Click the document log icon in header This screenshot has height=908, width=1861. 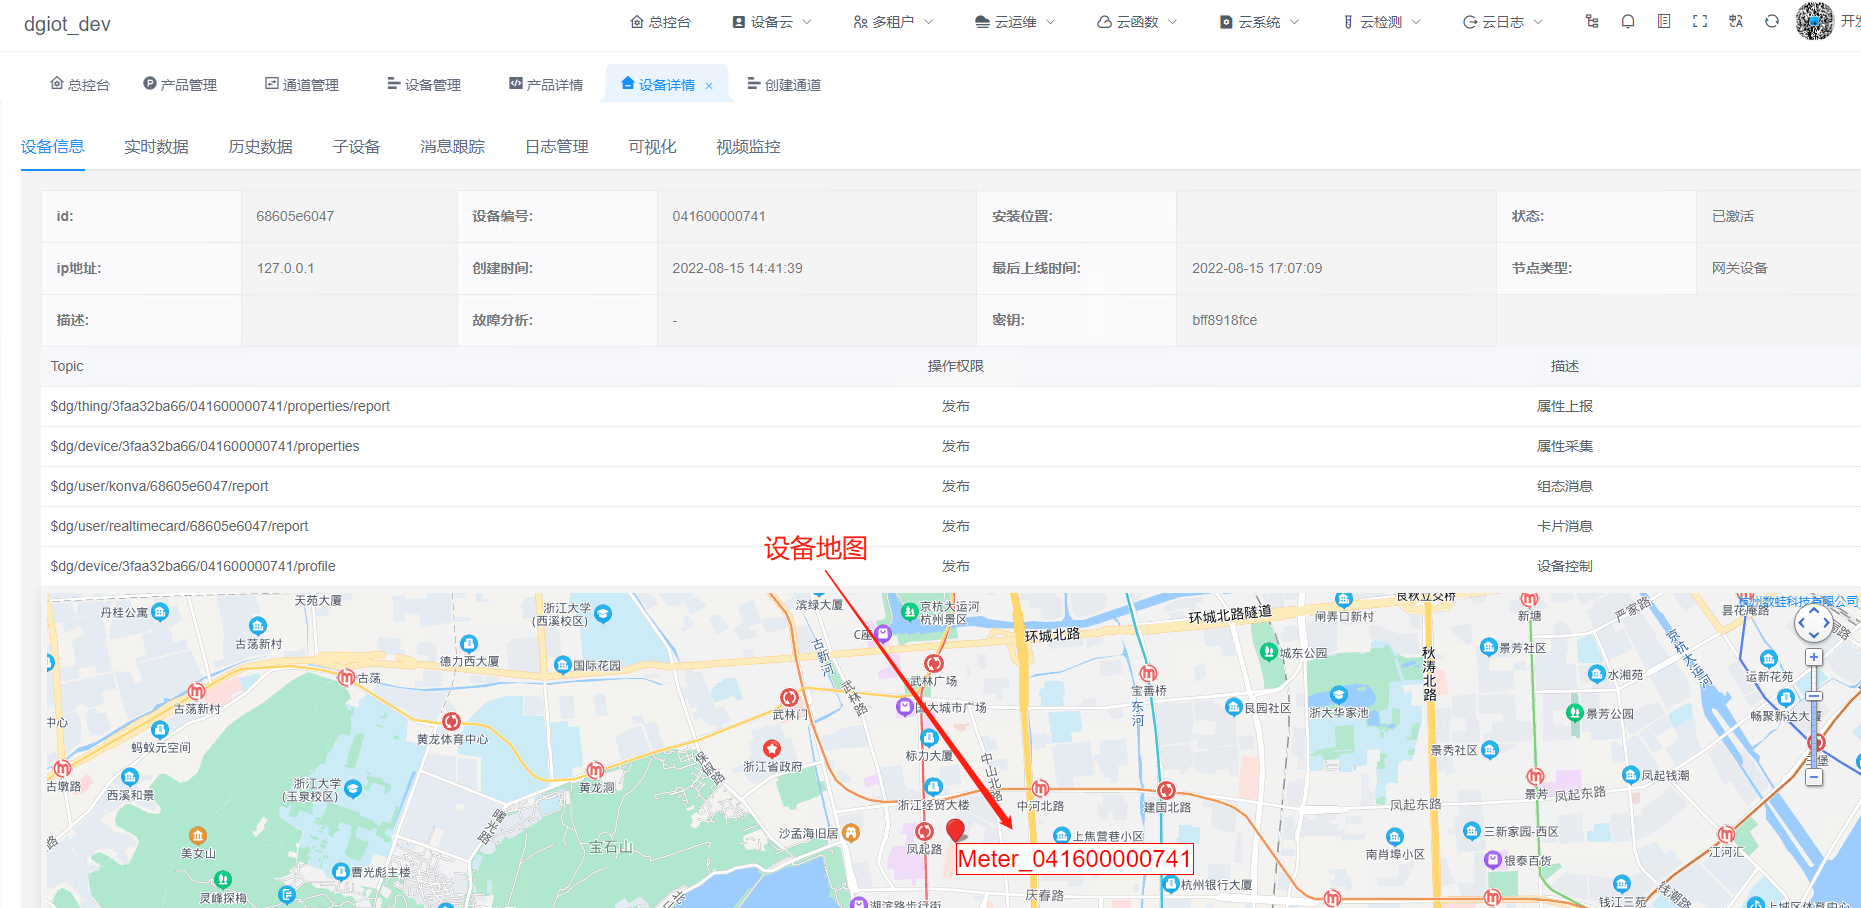(1664, 21)
